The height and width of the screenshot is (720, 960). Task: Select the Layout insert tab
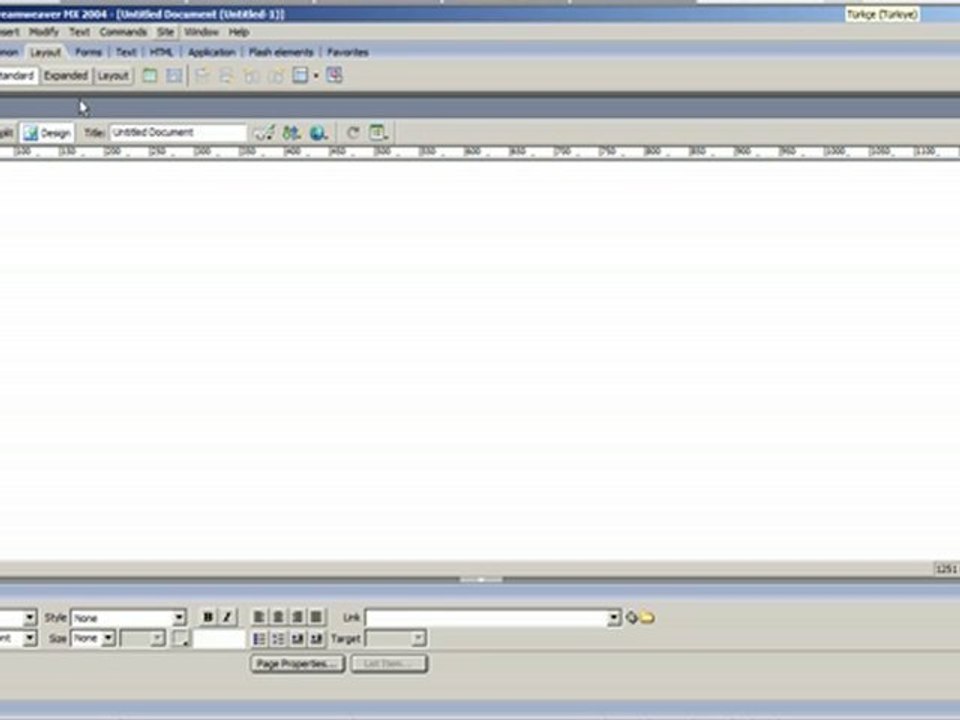(x=46, y=52)
